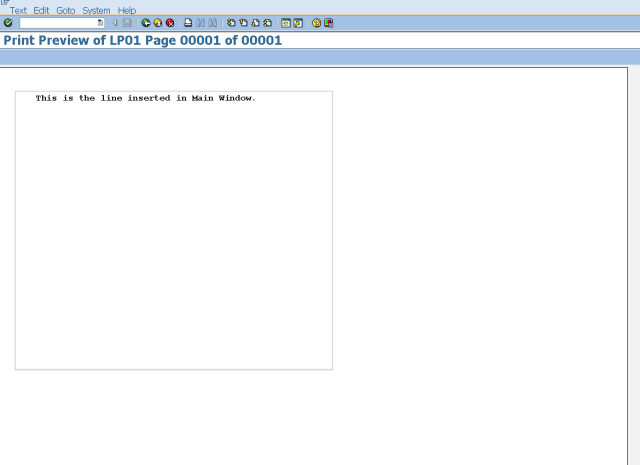
Task: Click the Customize Local Layout icon
Action: 329,23
